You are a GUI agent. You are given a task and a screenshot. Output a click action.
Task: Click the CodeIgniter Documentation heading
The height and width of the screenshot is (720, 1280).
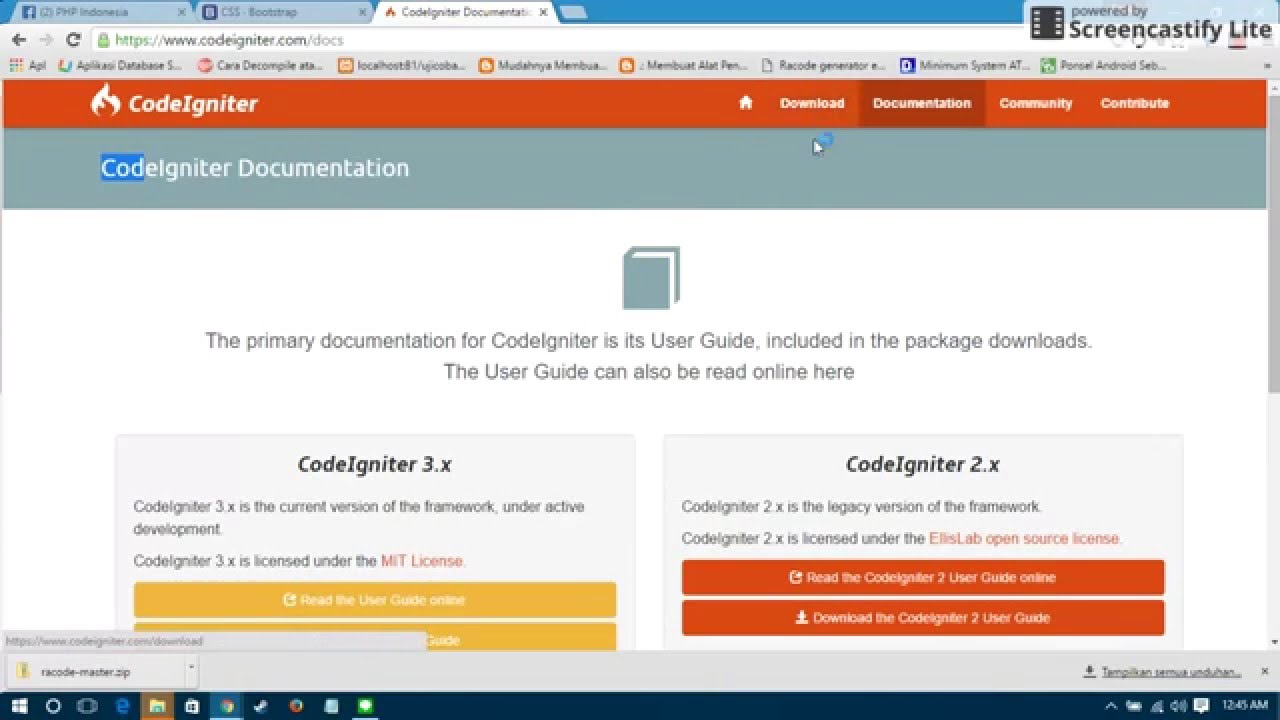coord(255,168)
